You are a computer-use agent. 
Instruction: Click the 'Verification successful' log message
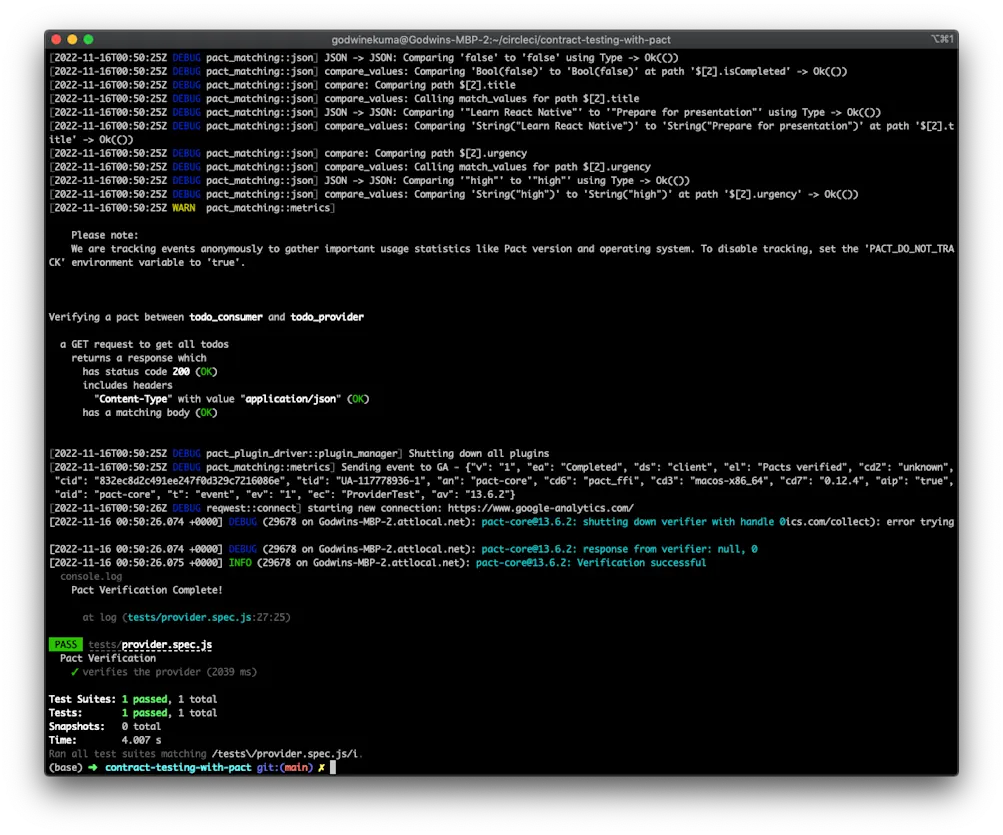[642, 562]
